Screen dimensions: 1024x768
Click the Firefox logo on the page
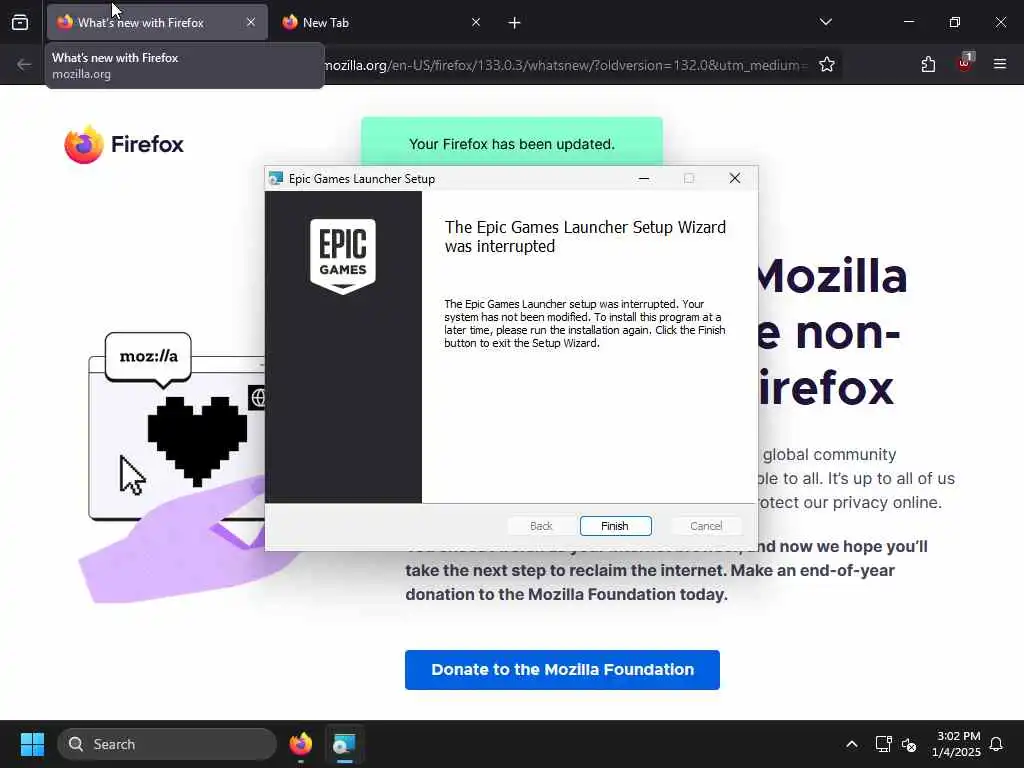(124, 144)
